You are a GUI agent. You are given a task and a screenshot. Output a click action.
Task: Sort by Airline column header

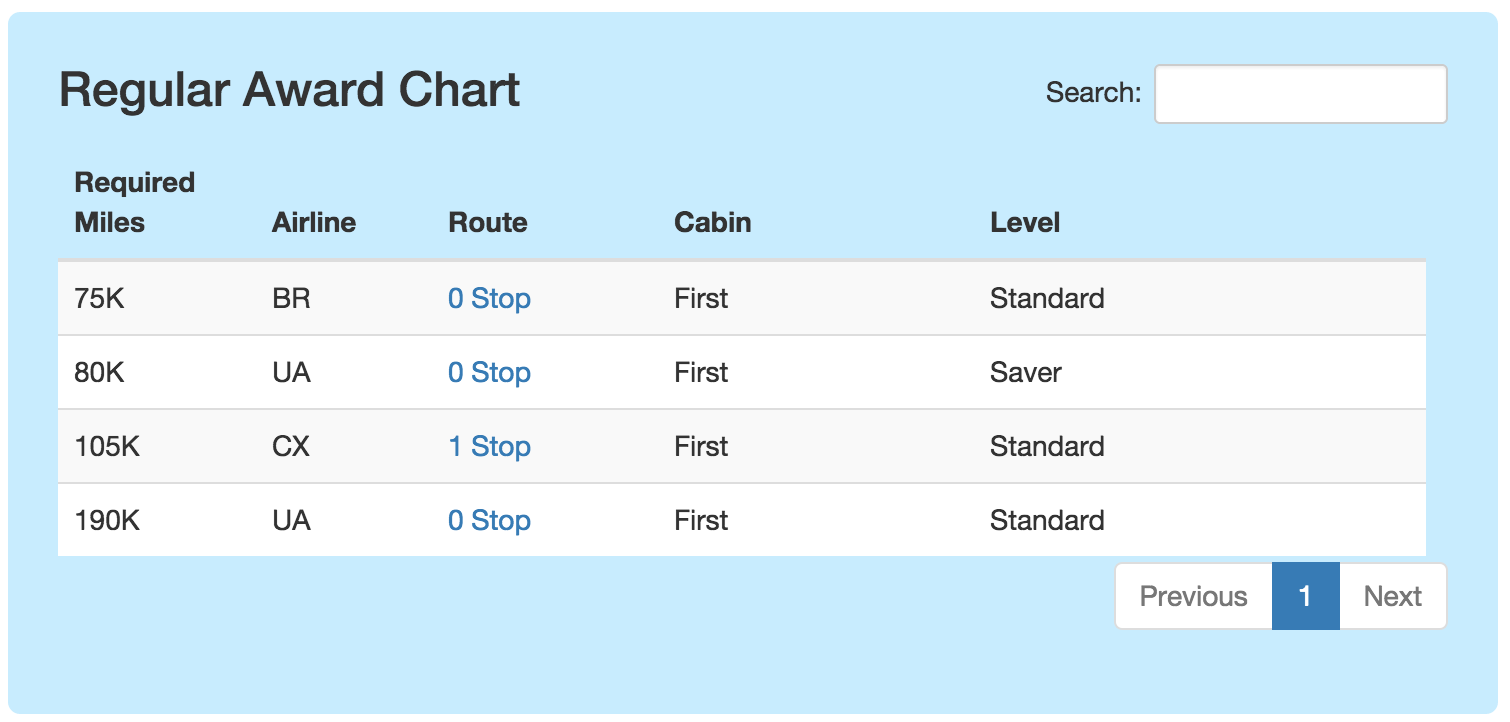tap(314, 222)
